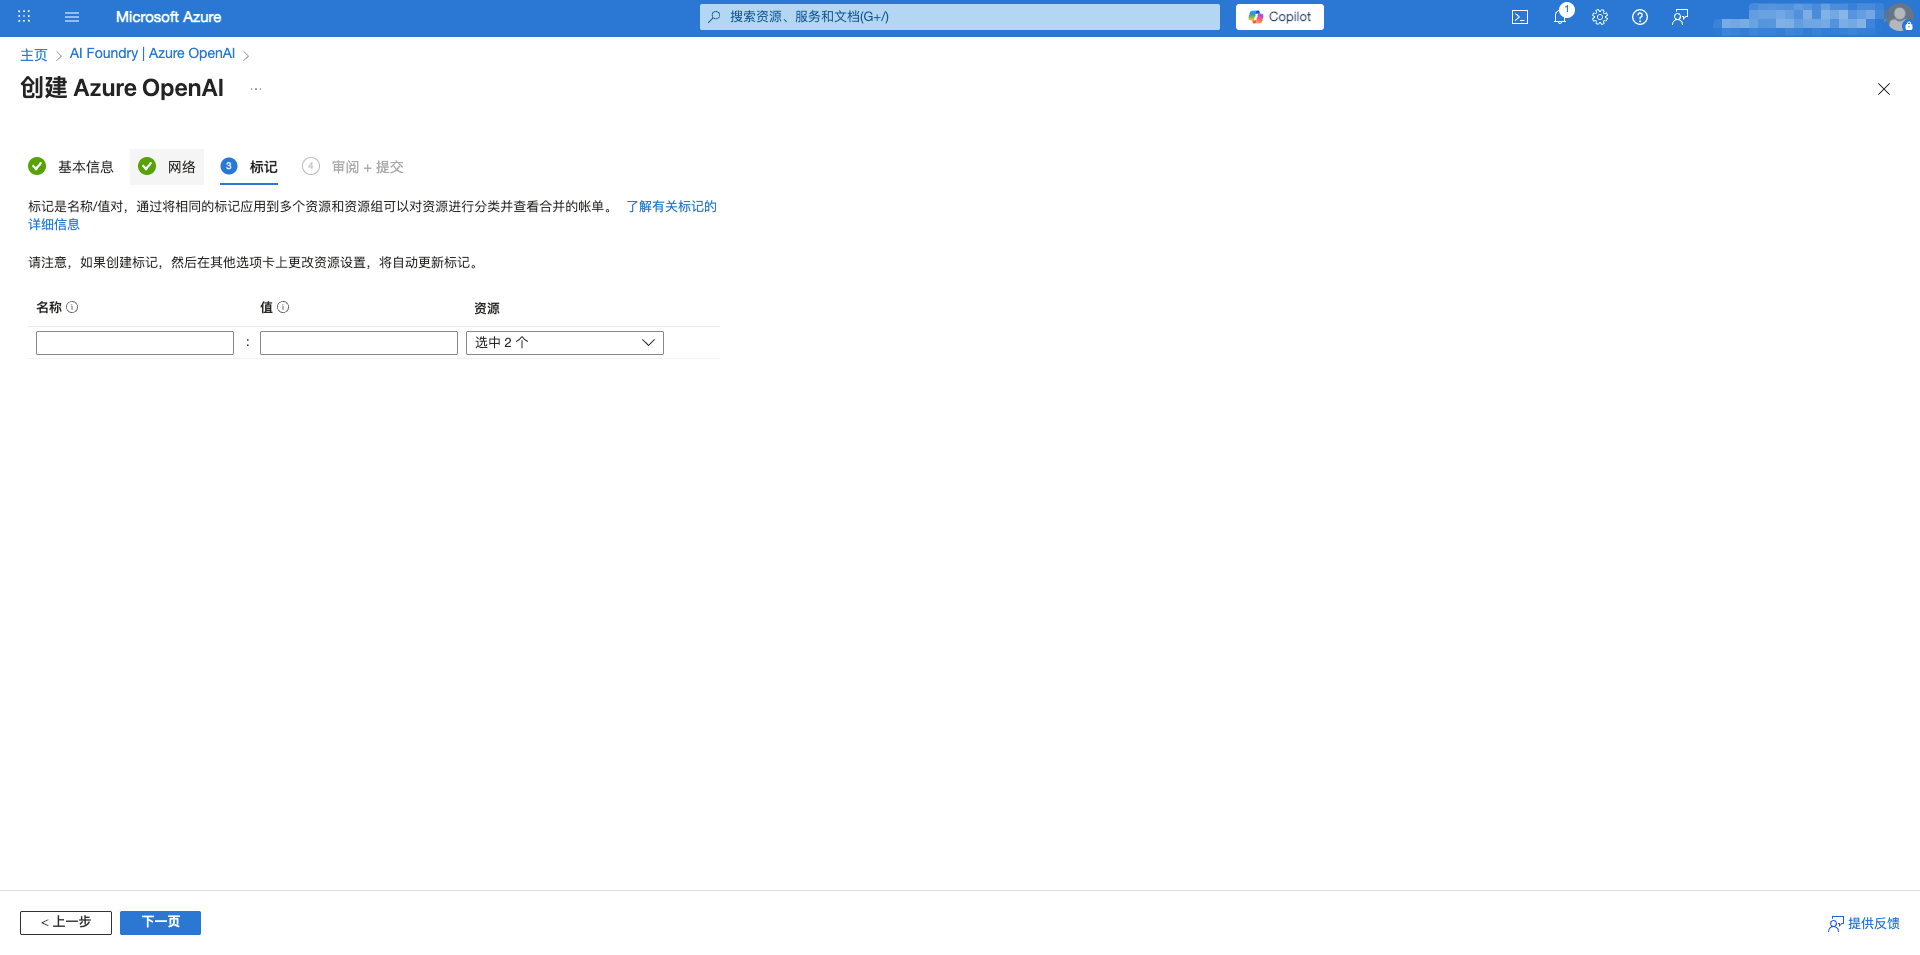Open Copilot from the top bar
The width and height of the screenshot is (1920, 955).
pyautogui.click(x=1279, y=17)
